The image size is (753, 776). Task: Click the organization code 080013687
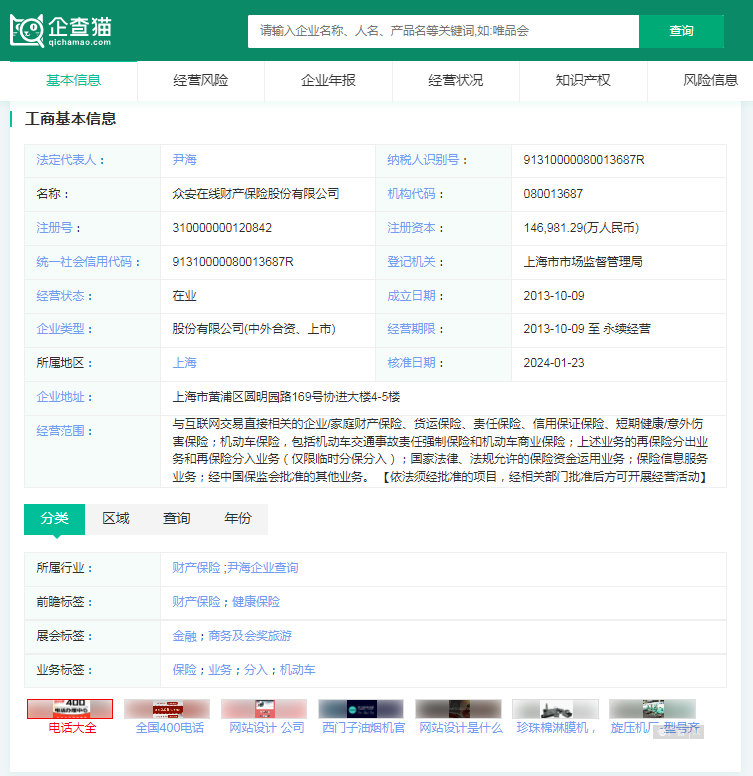tap(553, 194)
